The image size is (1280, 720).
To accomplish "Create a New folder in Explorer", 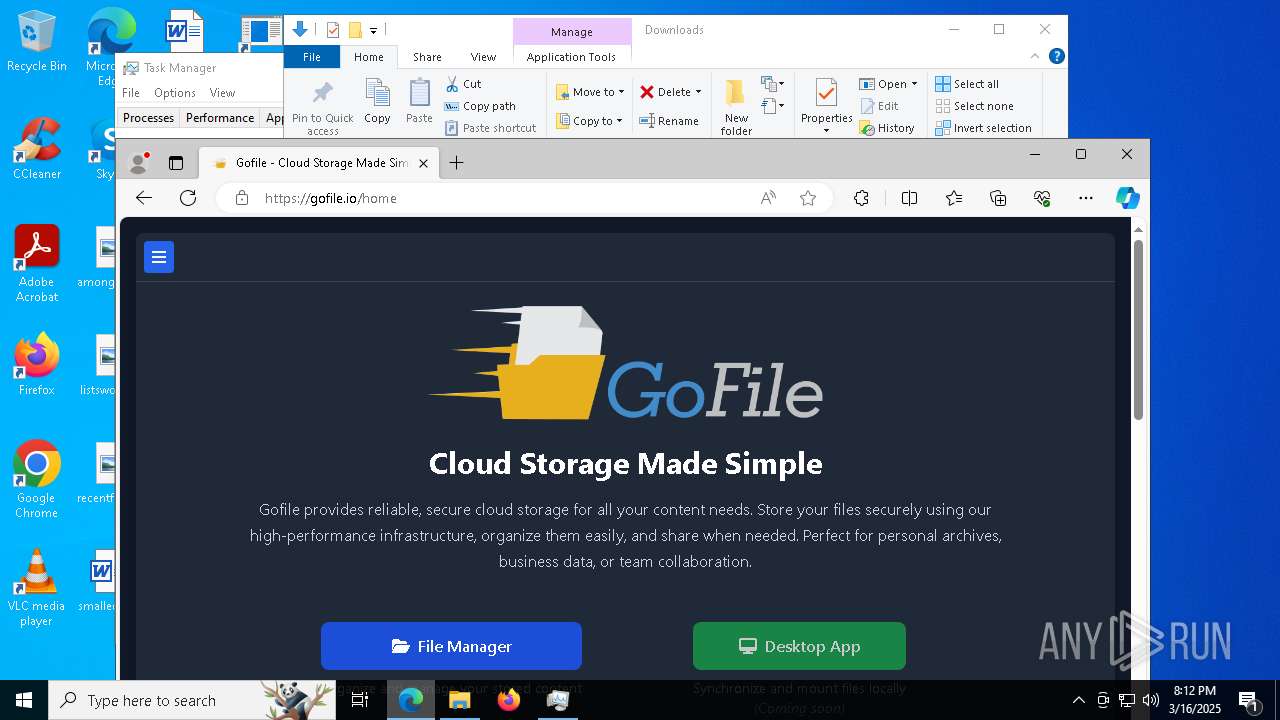I will point(736,107).
